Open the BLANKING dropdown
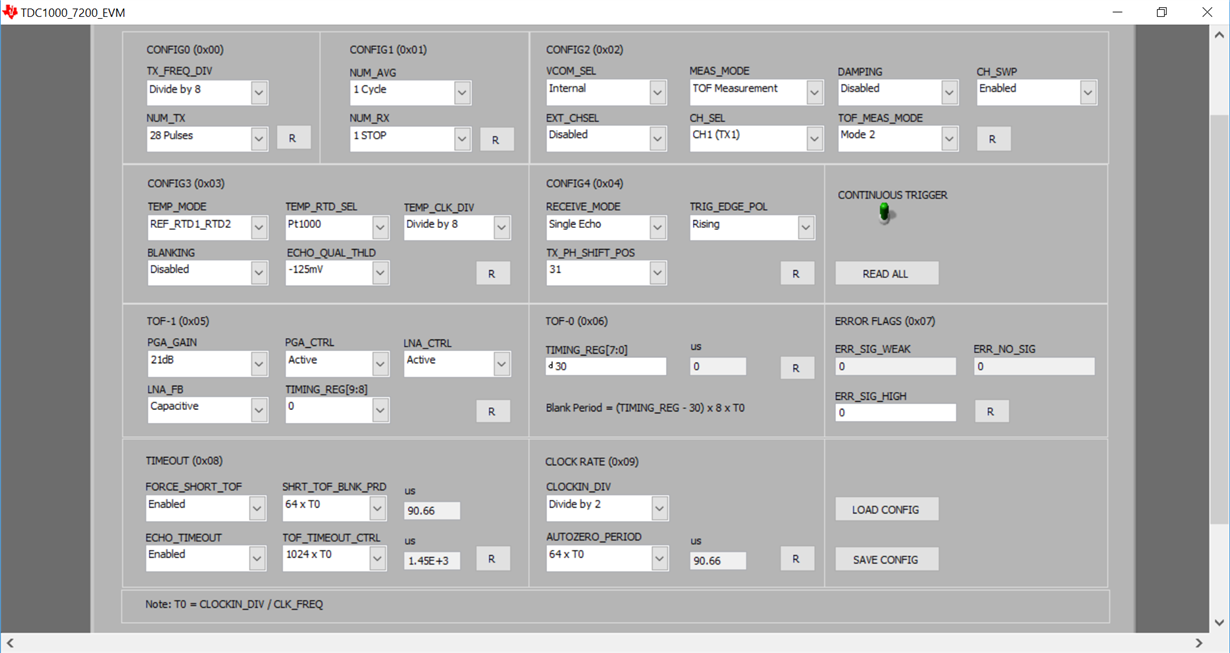The width and height of the screenshot is (1230, 653). tap(208, 272)
